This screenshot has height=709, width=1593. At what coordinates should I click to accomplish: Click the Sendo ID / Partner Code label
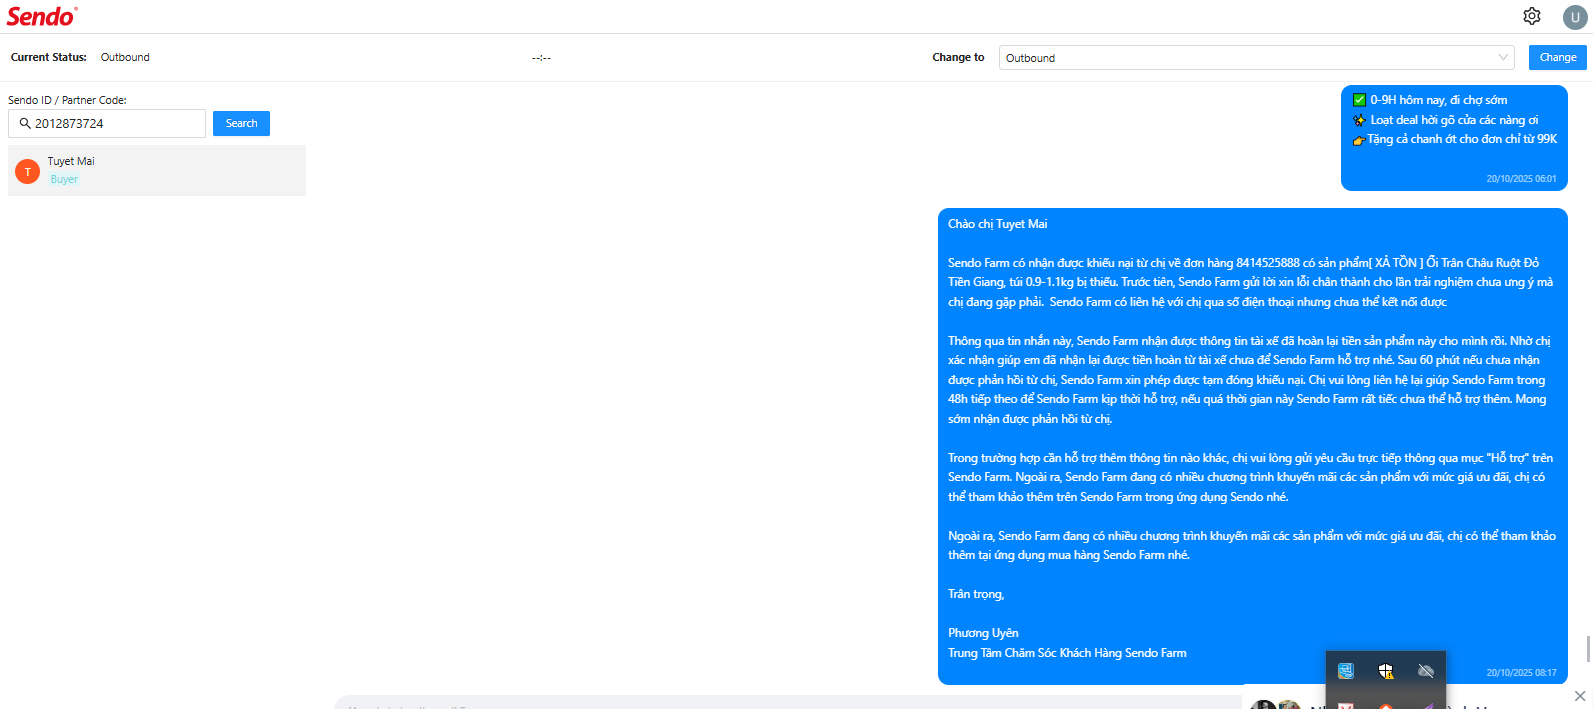(67, 100)
